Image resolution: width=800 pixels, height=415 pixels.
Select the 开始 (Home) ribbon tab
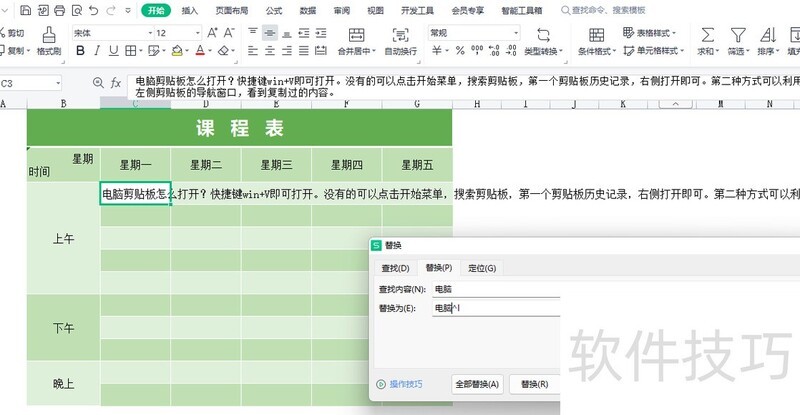pos(156,10)
